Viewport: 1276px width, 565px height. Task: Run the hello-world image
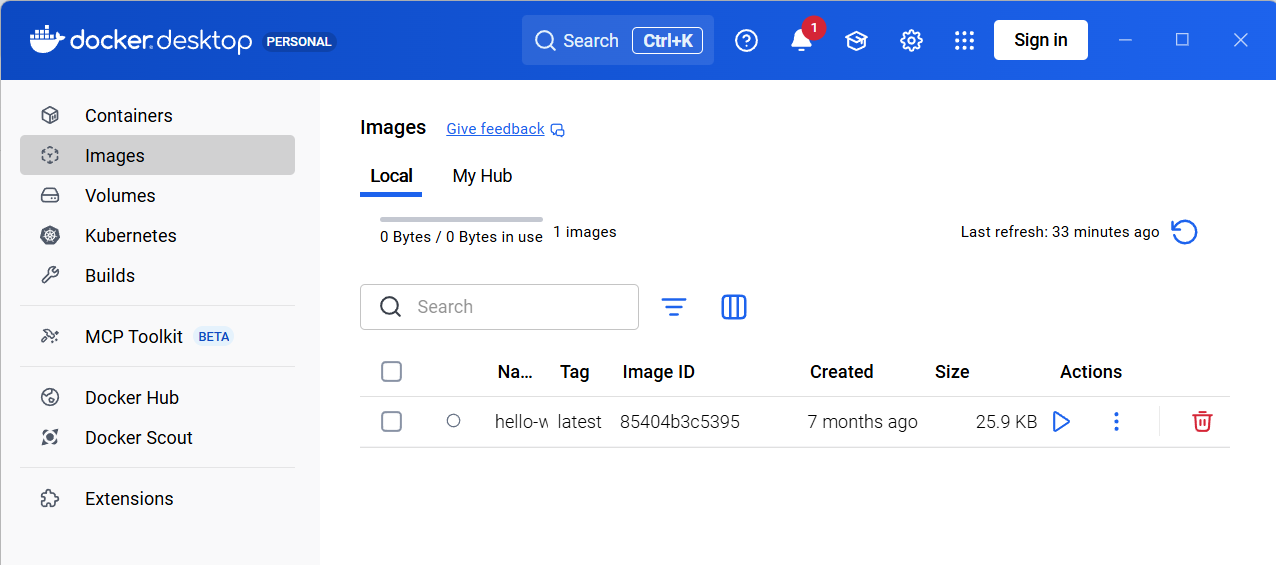(x=1061, y=422)
